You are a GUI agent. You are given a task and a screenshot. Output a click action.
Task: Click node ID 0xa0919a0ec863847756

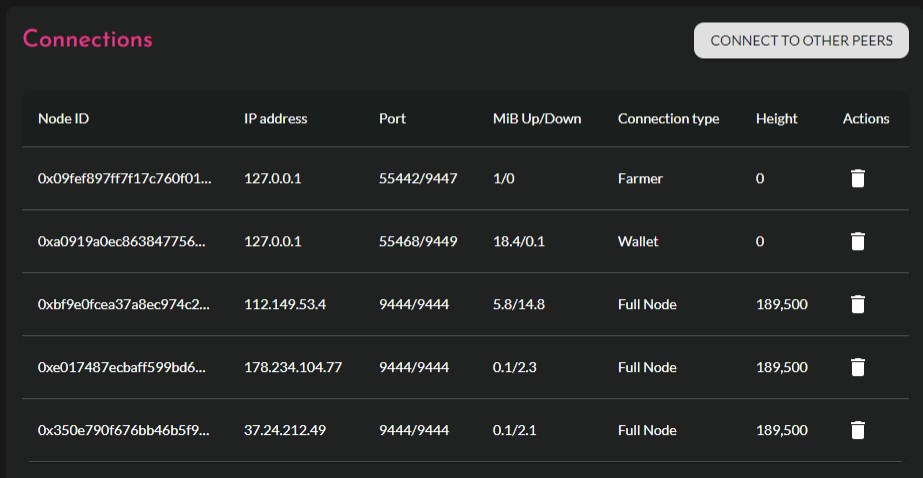pyautogui.click(x=122, y=241)
